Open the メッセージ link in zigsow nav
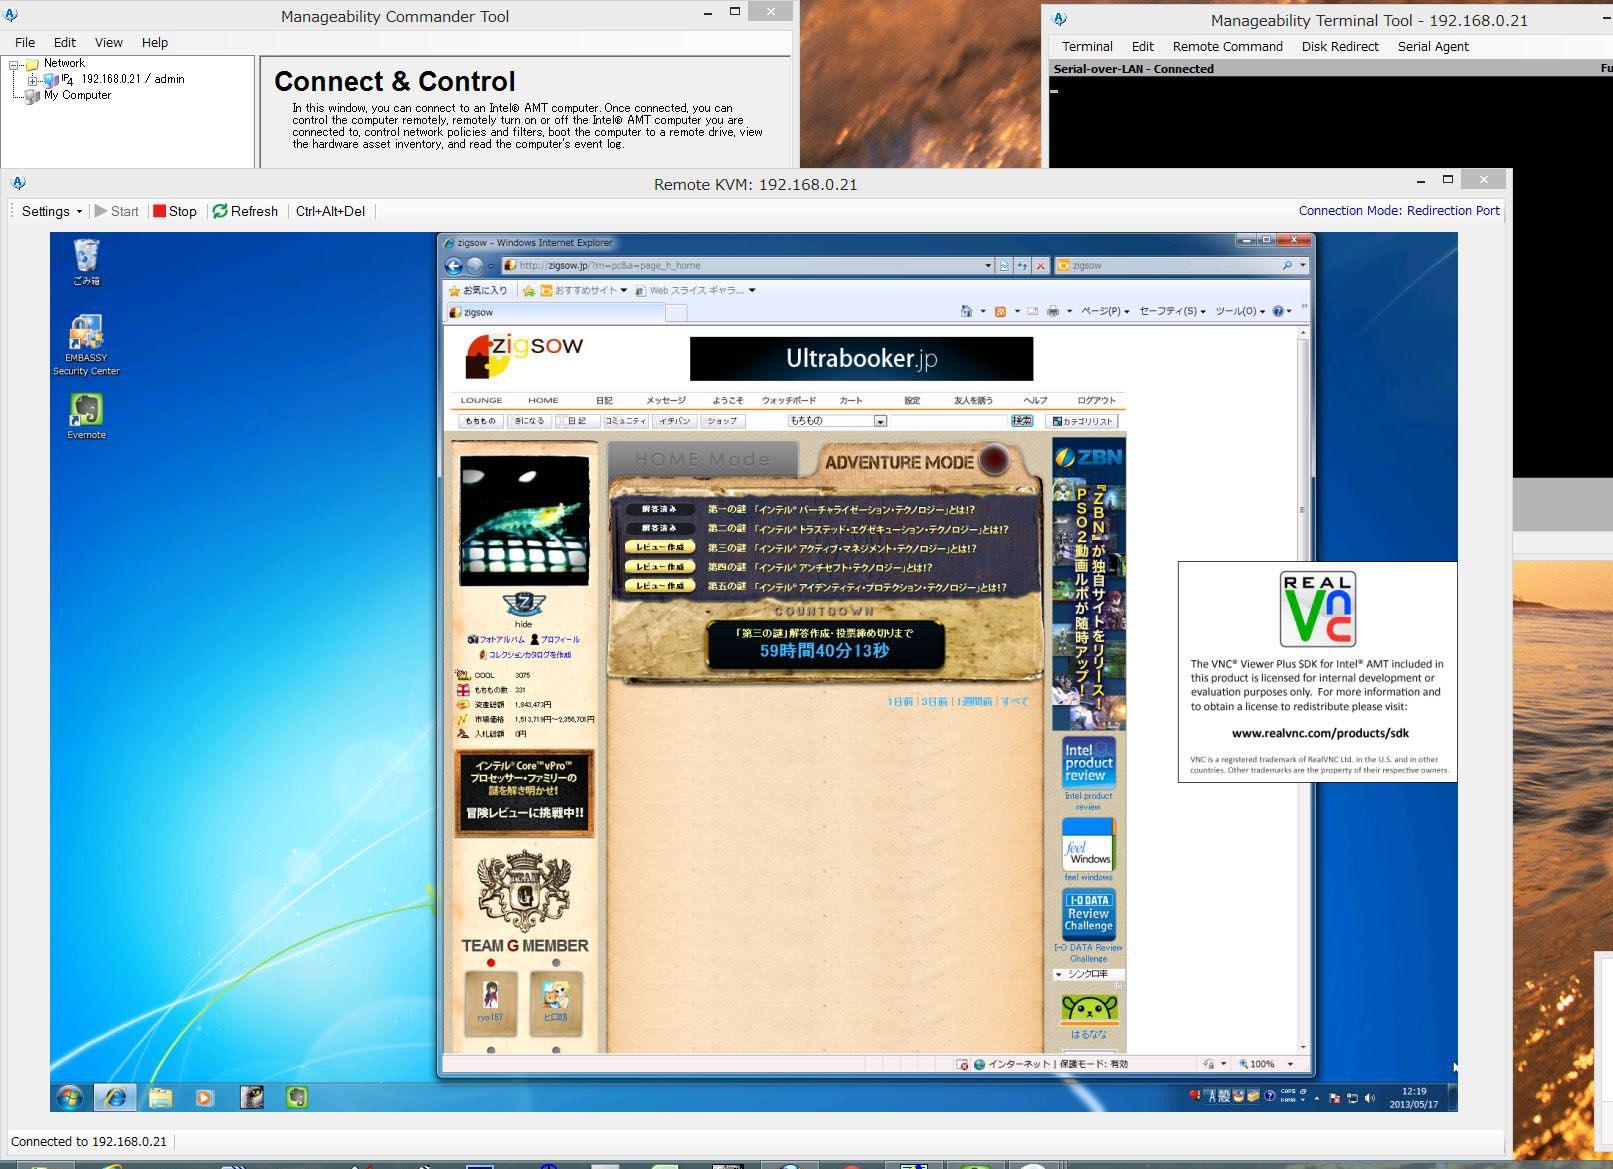1613x1169 pixels. (x=665, y=400)
